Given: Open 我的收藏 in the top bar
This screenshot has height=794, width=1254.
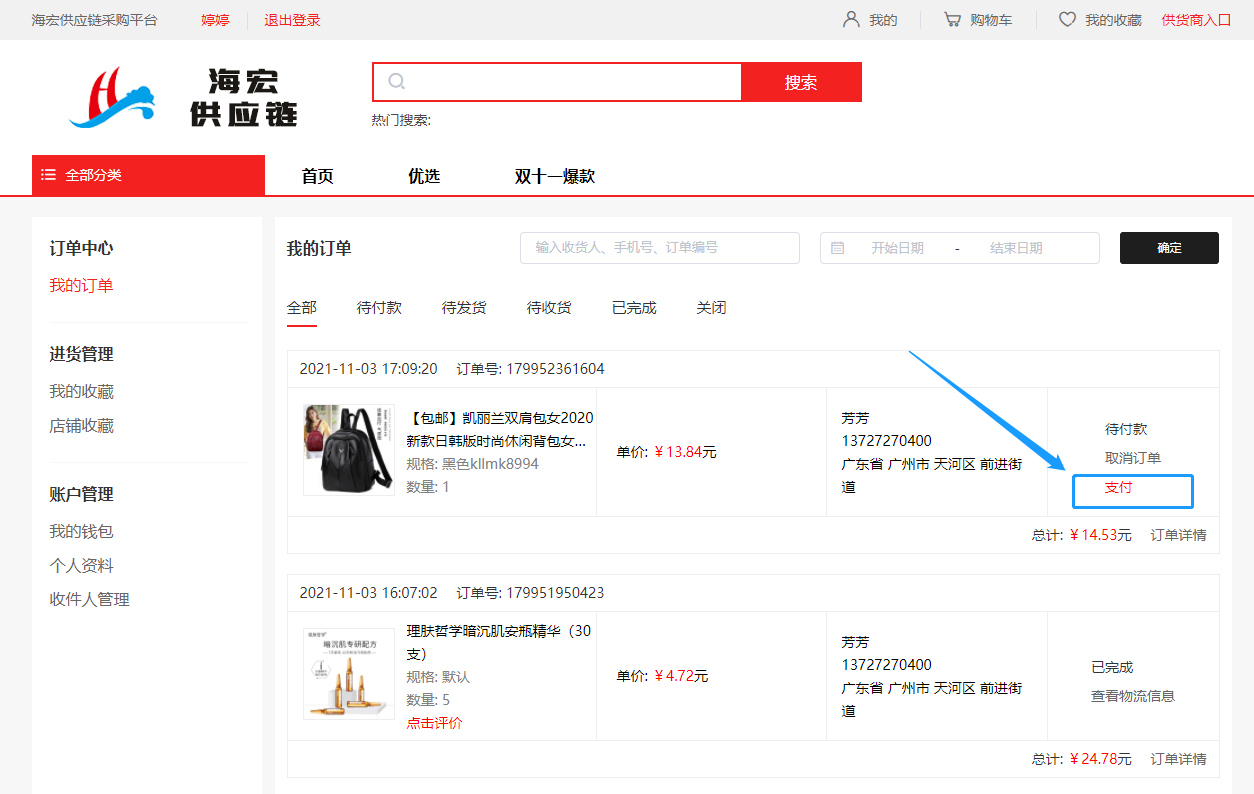Looking at the screenshot, I should [x=1113, y=20].
